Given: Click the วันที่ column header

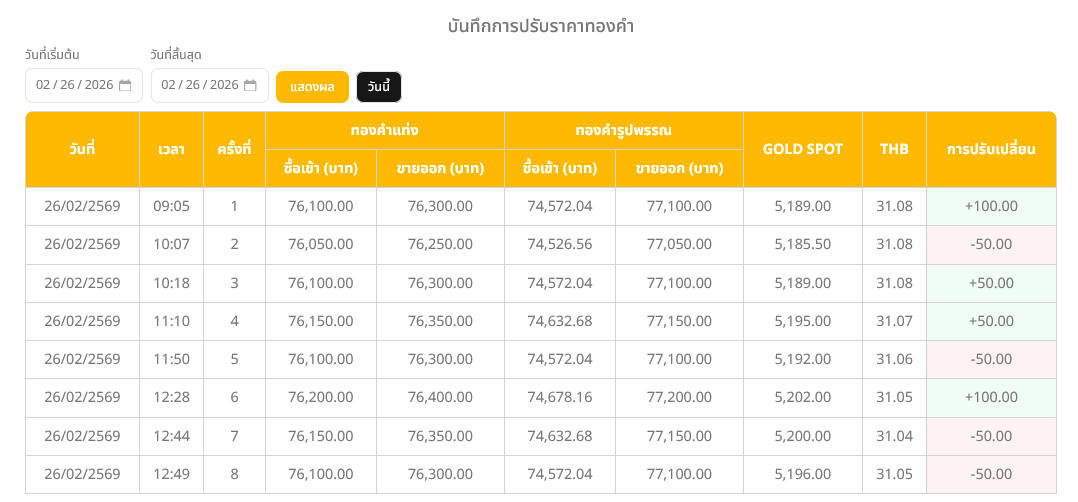Looking at the screenshot, I should click(82, 149).
